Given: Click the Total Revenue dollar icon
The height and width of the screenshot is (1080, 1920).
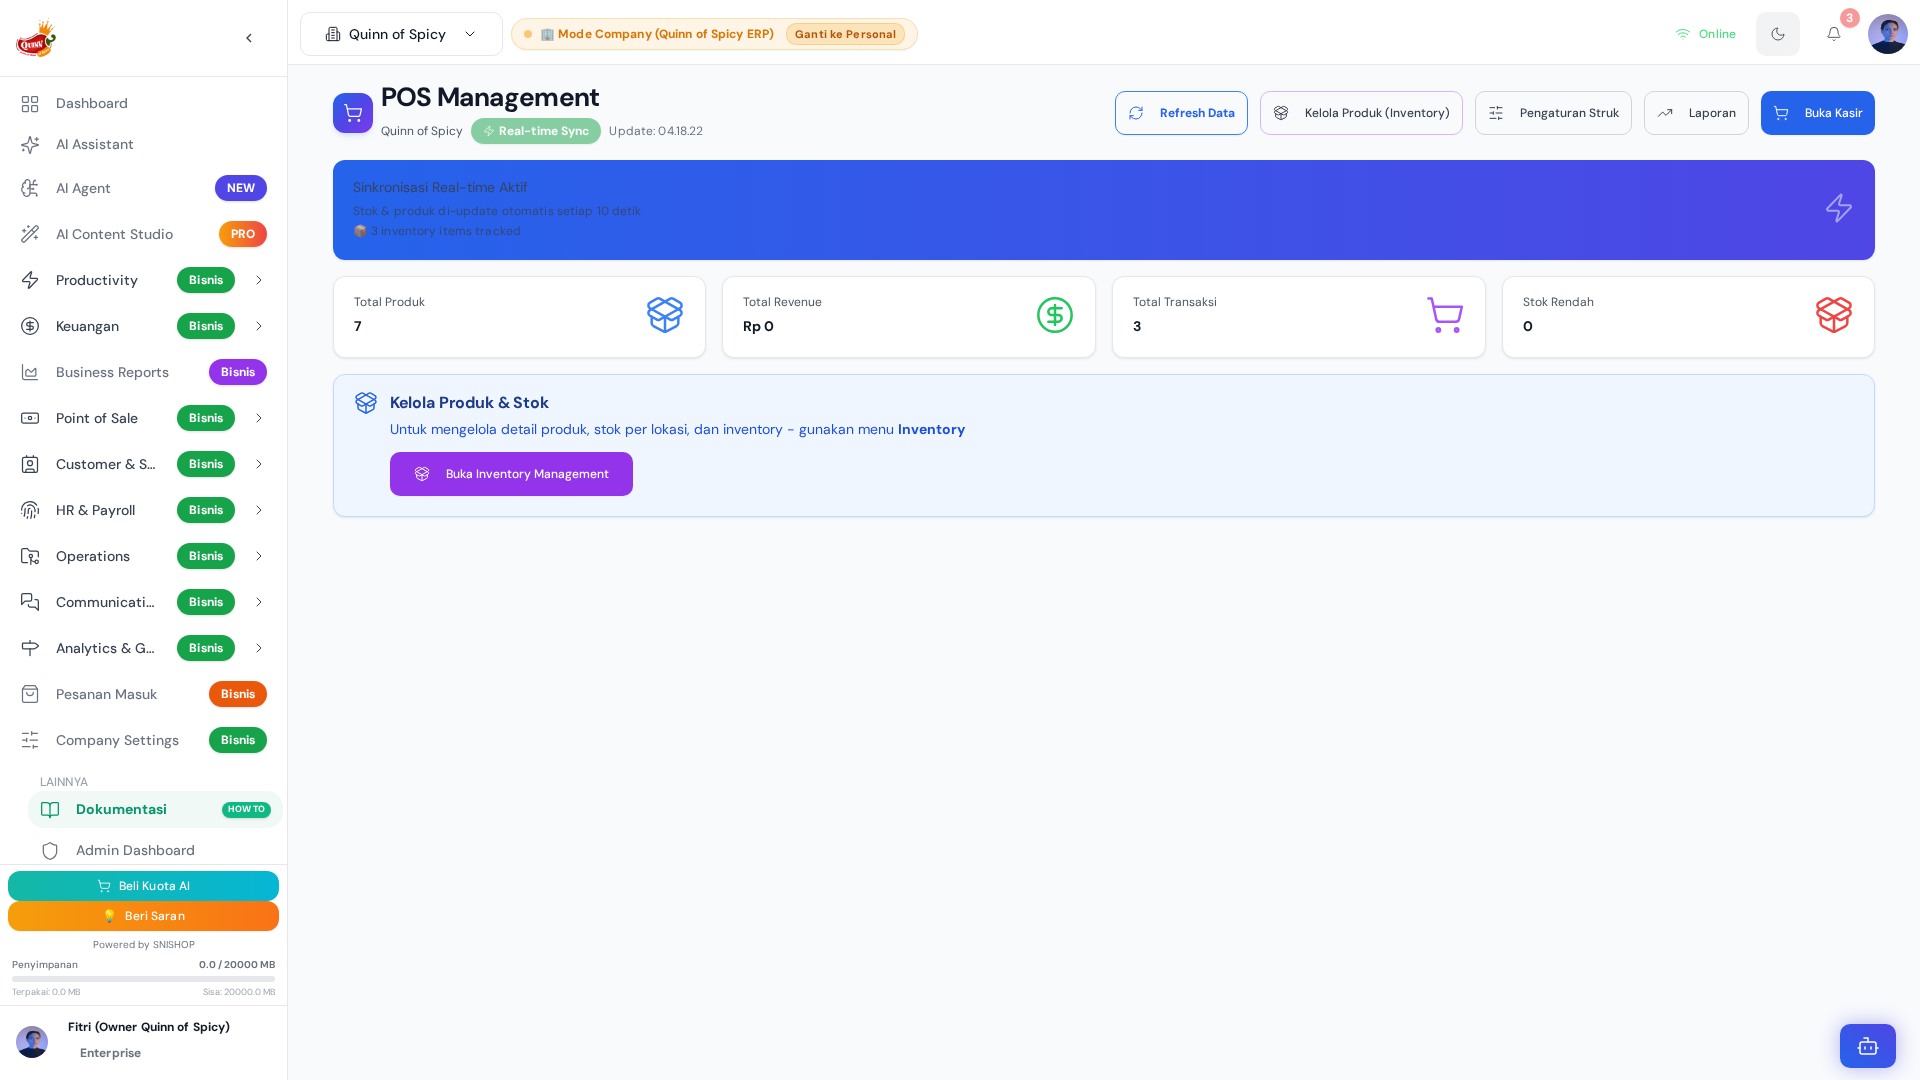Looking at the screenshot, I should tap(1055, 315).
